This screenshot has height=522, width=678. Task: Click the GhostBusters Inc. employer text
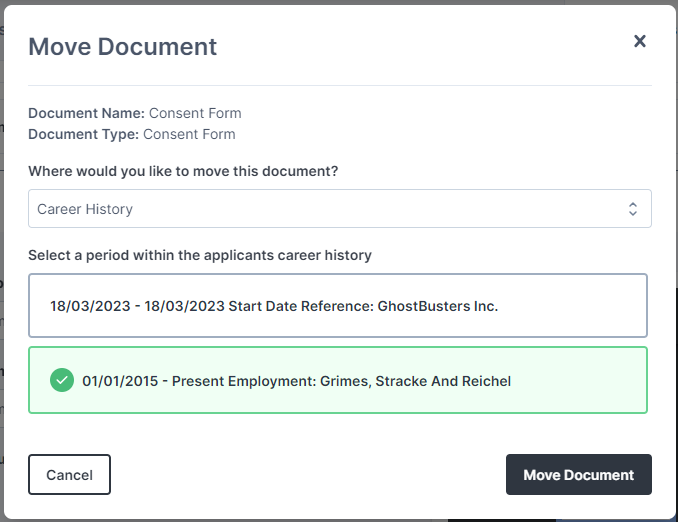tap(438, 306)
